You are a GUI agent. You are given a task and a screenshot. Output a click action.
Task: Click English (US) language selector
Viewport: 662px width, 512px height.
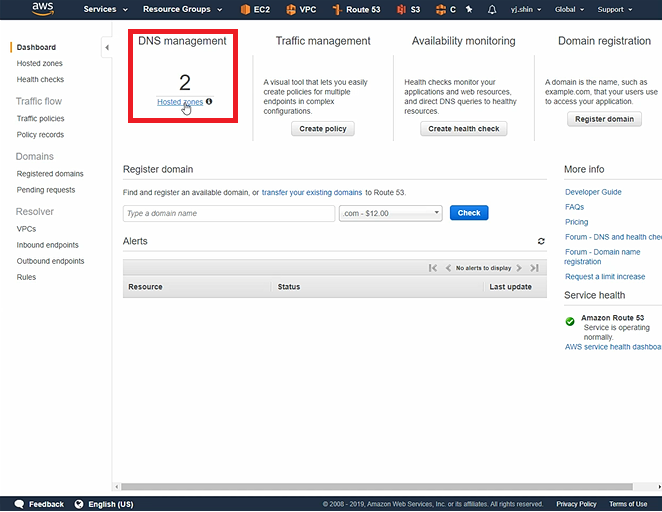tap(111, 504)
